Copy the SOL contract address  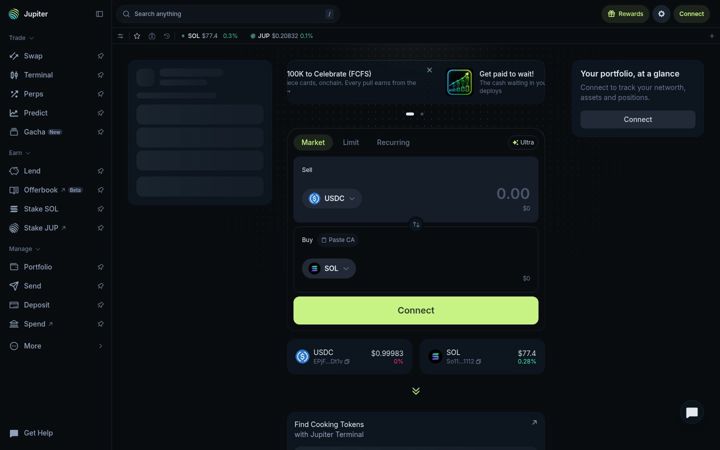(478, 362)
